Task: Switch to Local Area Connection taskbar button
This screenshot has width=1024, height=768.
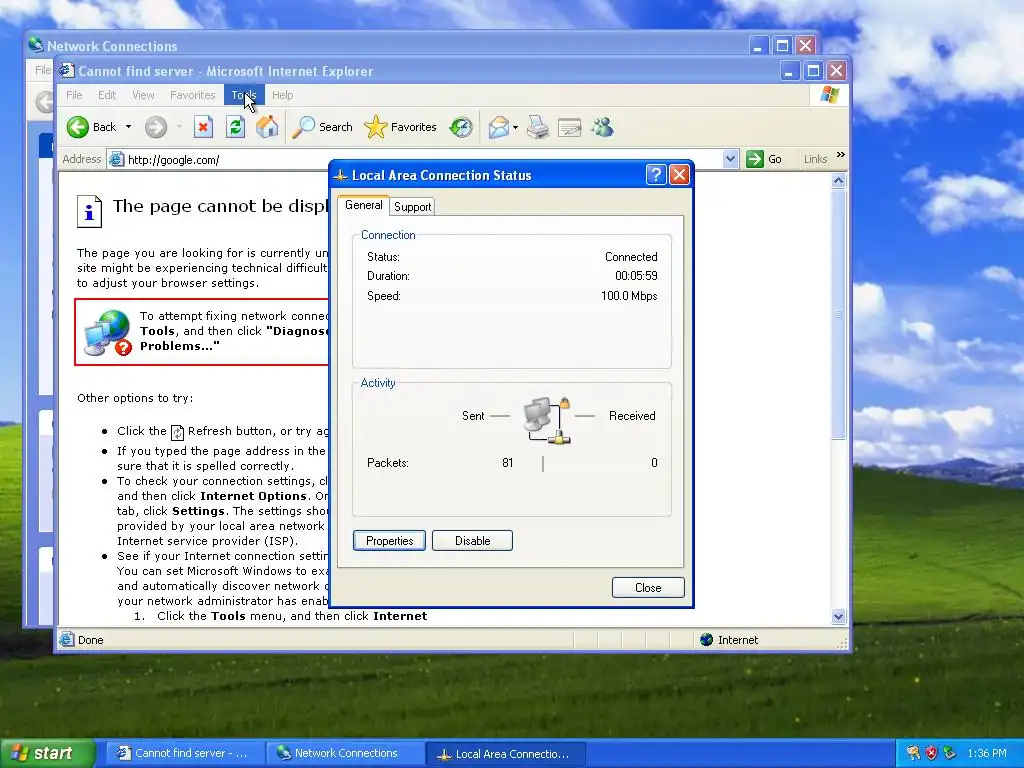Action: coord(505,754)
